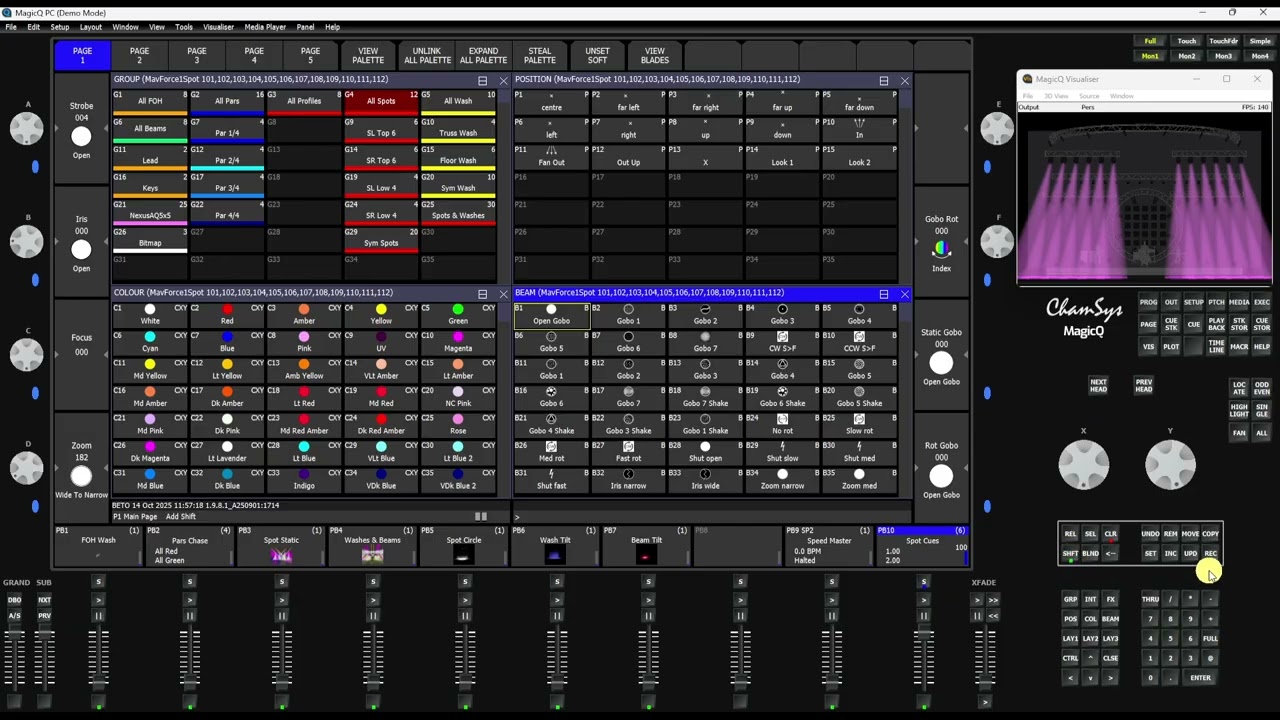Toggle the SHFT key on the keypad
The image size is (1280, 720).
(1070, 554)
